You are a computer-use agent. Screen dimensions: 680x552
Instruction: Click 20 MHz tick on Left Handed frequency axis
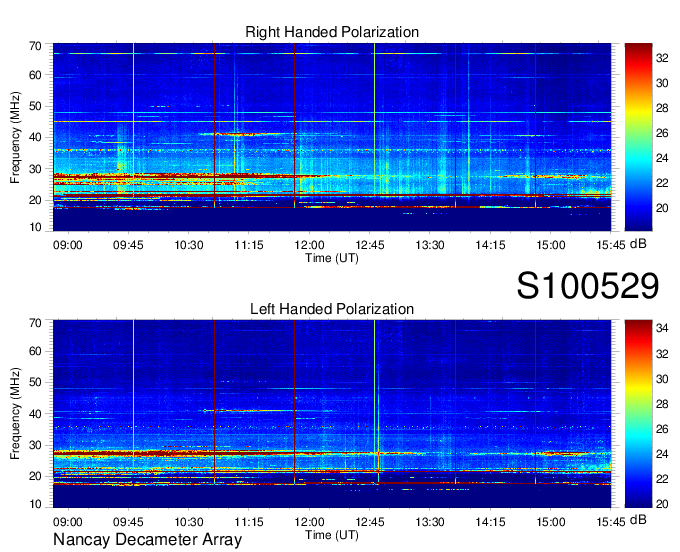pos(35,476)
